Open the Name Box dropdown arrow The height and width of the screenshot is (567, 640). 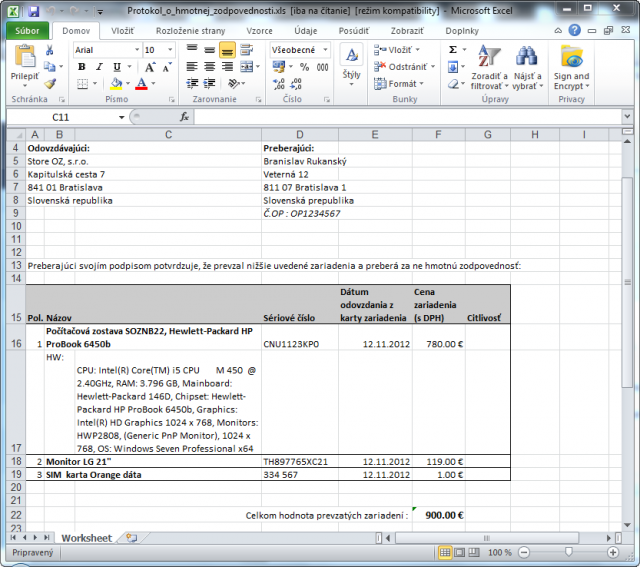121,117
